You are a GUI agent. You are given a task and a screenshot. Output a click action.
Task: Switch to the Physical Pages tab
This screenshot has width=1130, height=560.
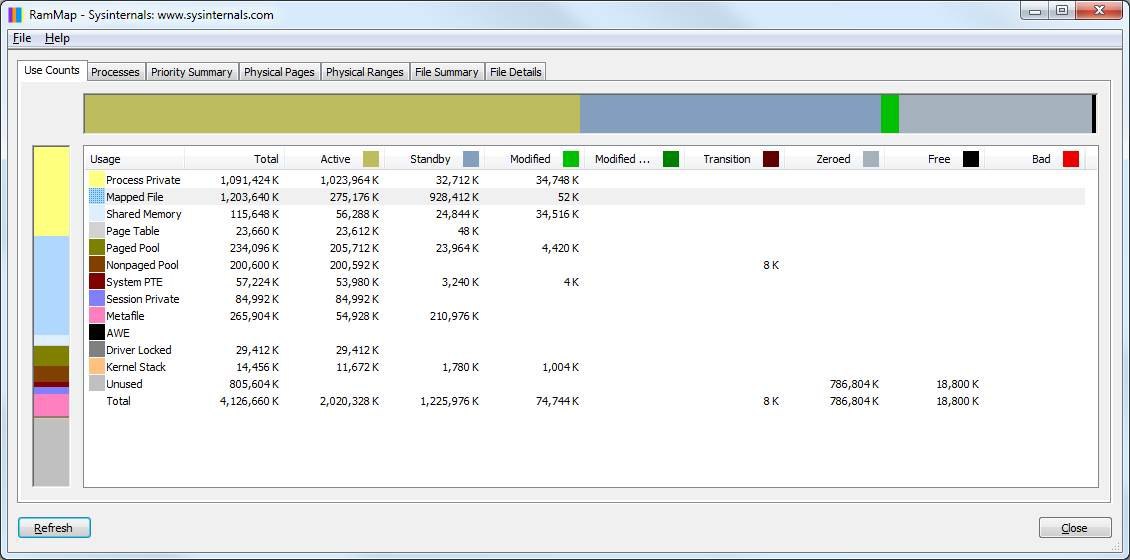pyautogui.click(x=279, y=72)
